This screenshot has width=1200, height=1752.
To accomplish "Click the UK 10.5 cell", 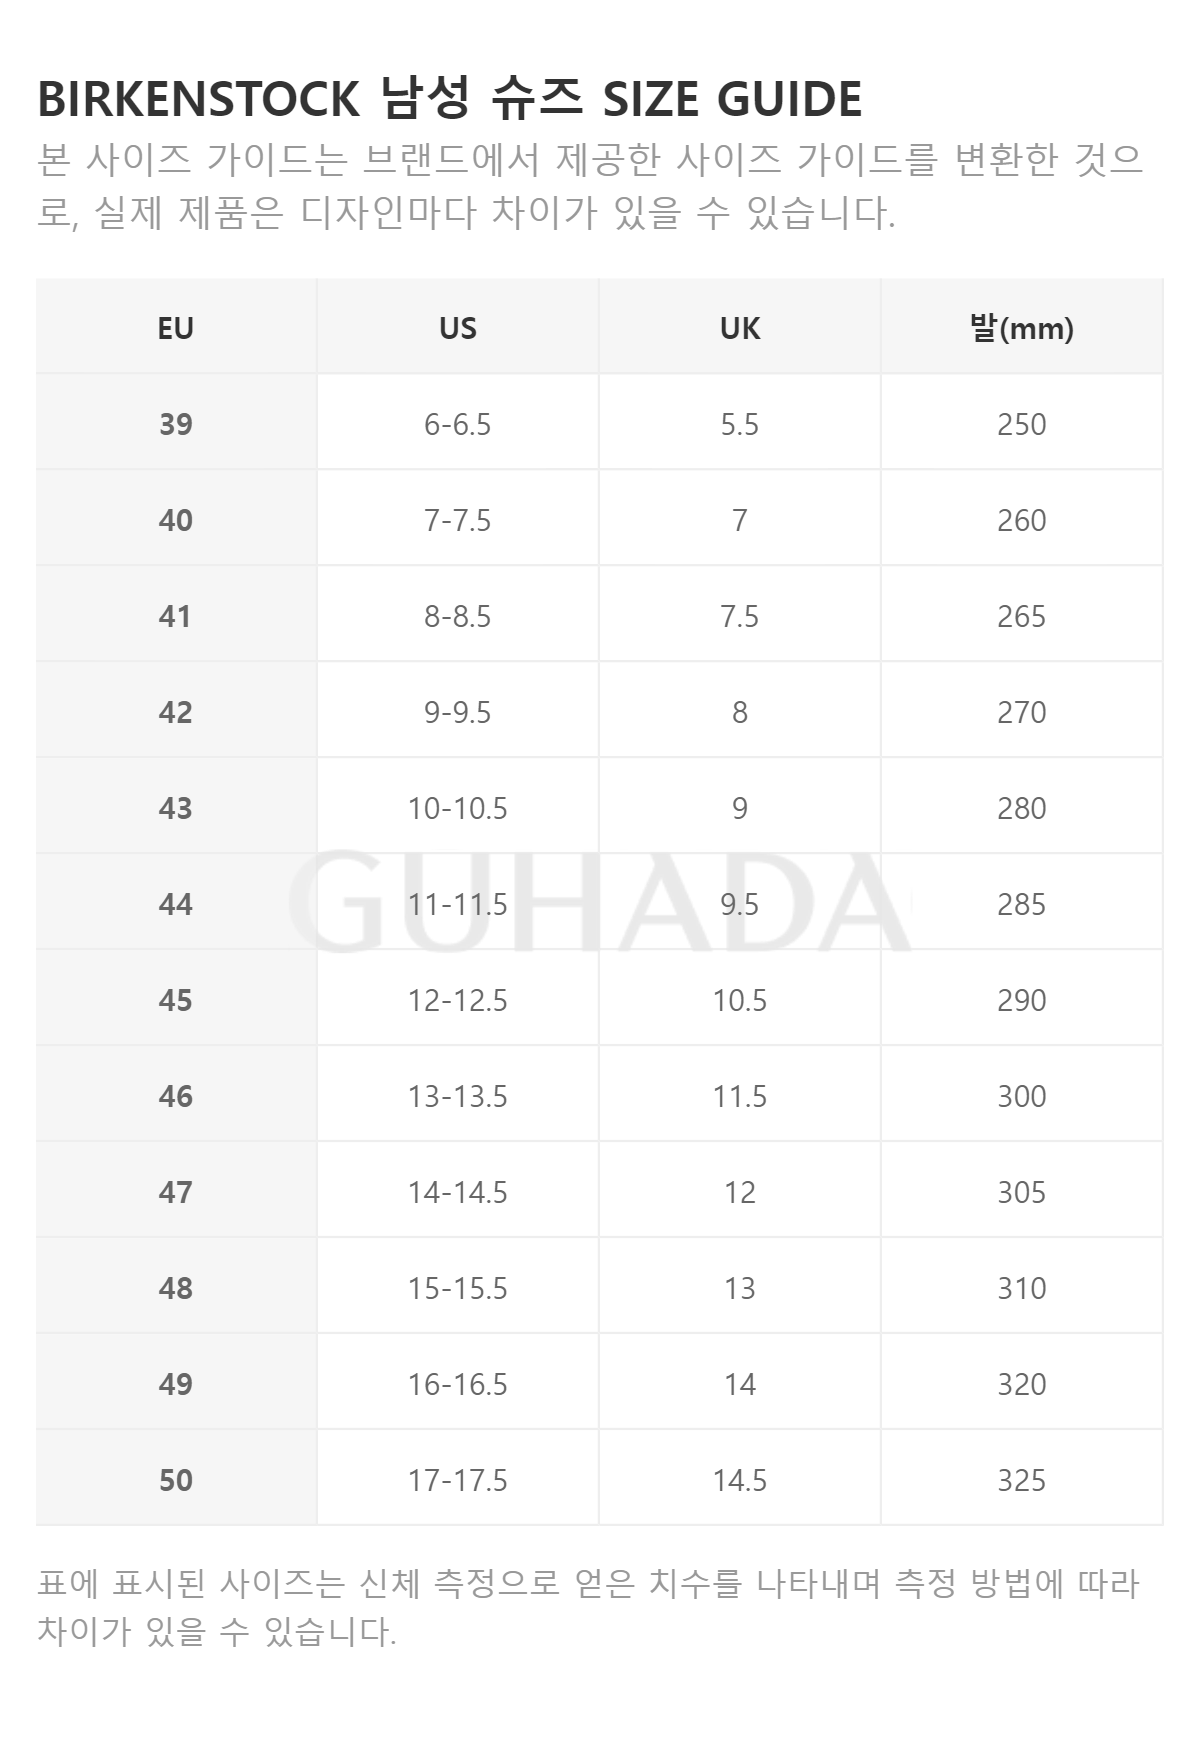I will coord(740,999).
